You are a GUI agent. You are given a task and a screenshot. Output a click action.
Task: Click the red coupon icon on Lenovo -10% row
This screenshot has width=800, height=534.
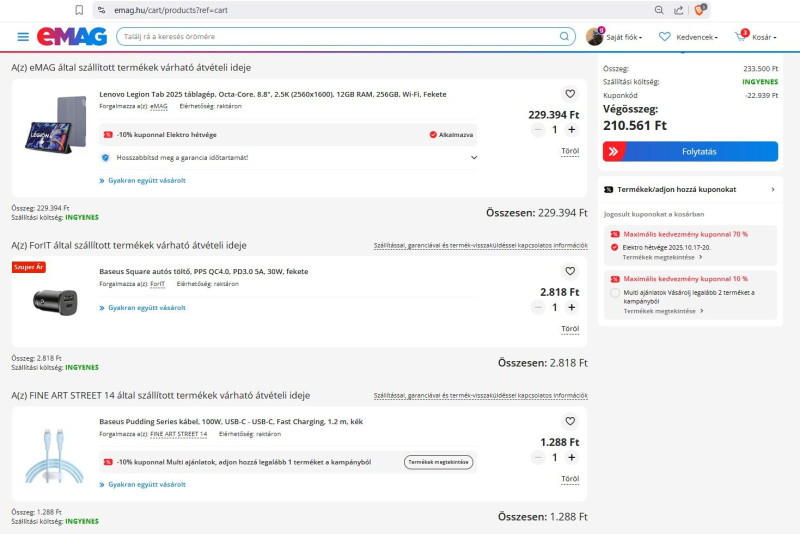click(108, 135)
